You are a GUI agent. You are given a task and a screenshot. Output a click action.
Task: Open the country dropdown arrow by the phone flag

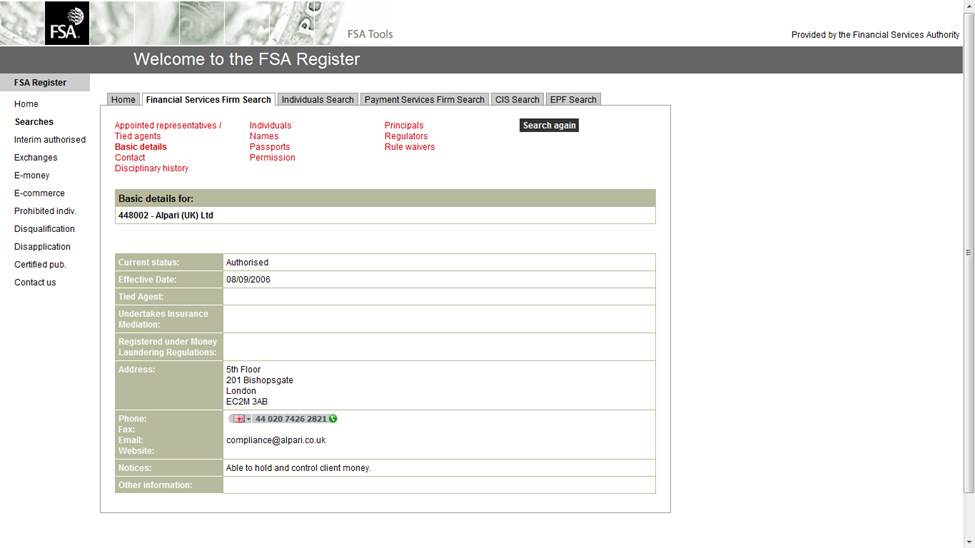(x=249, y=419)
